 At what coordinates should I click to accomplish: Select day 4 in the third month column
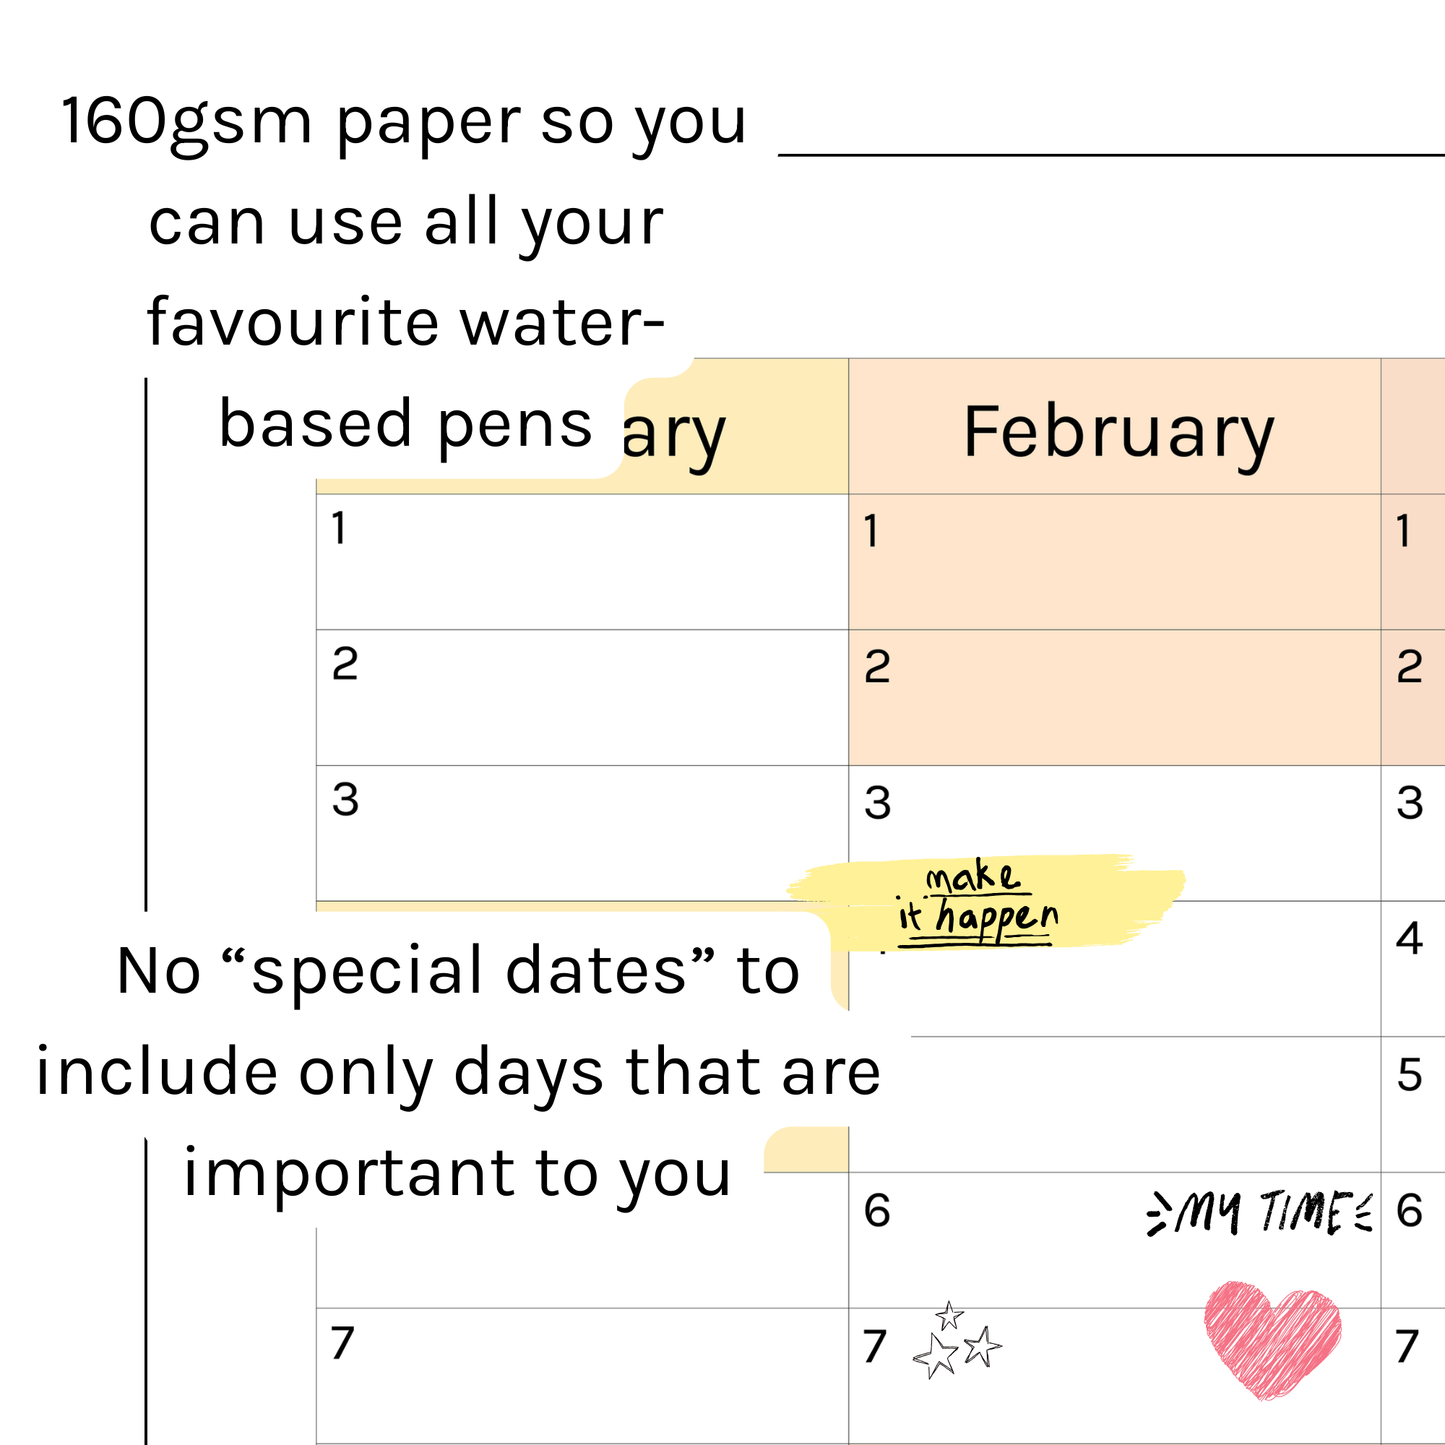1410,939
